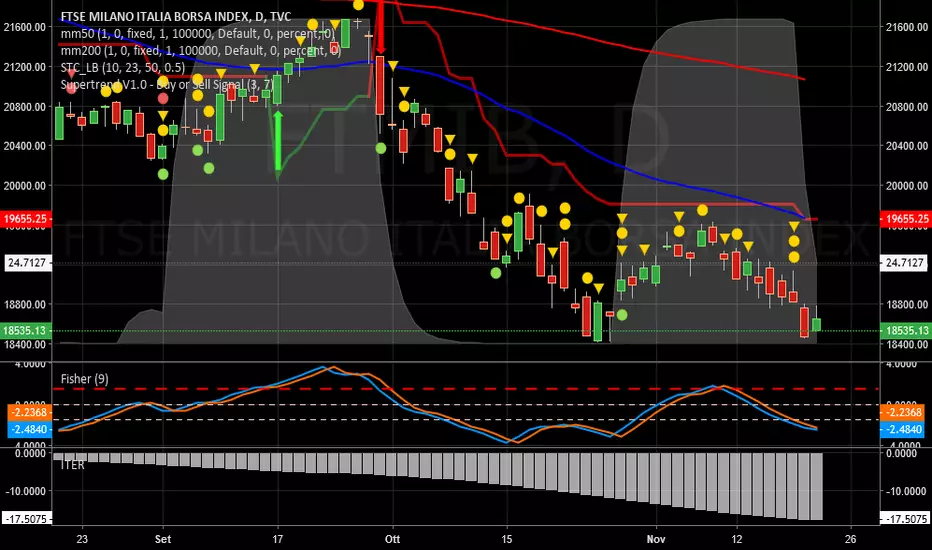Click the large green Supertrend buy arrow
Image resolution: width=932 pixels, height=550 pixels.
coord(277,142)
